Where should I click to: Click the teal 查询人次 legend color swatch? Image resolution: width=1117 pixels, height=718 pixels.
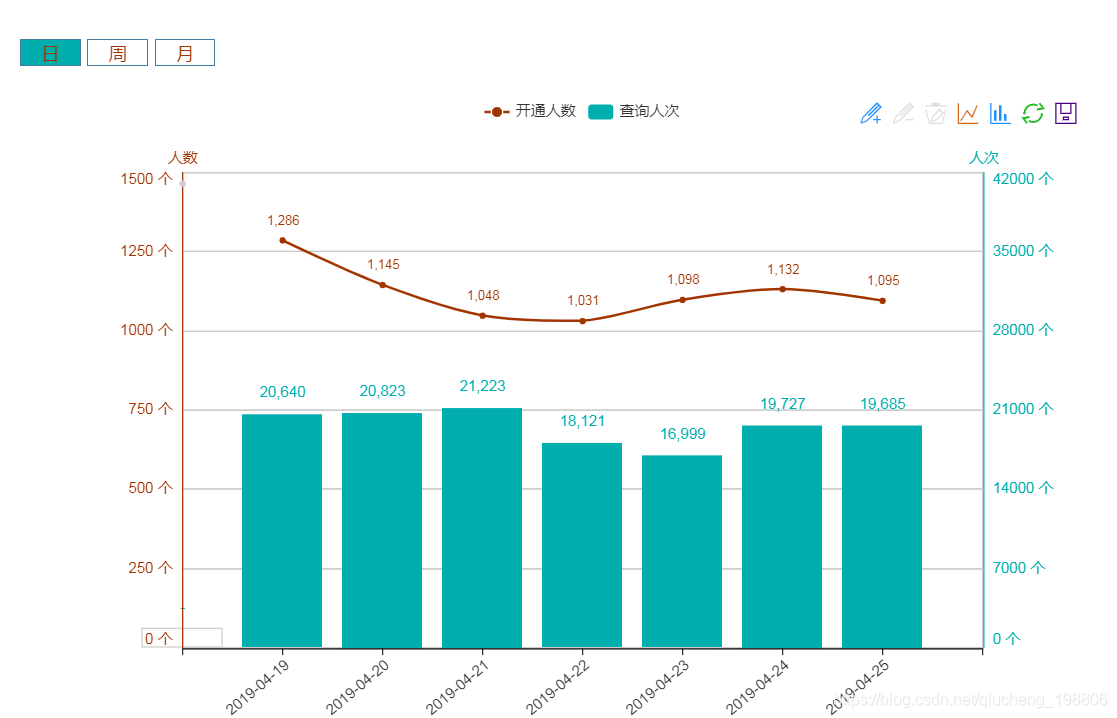pos(600,111)
